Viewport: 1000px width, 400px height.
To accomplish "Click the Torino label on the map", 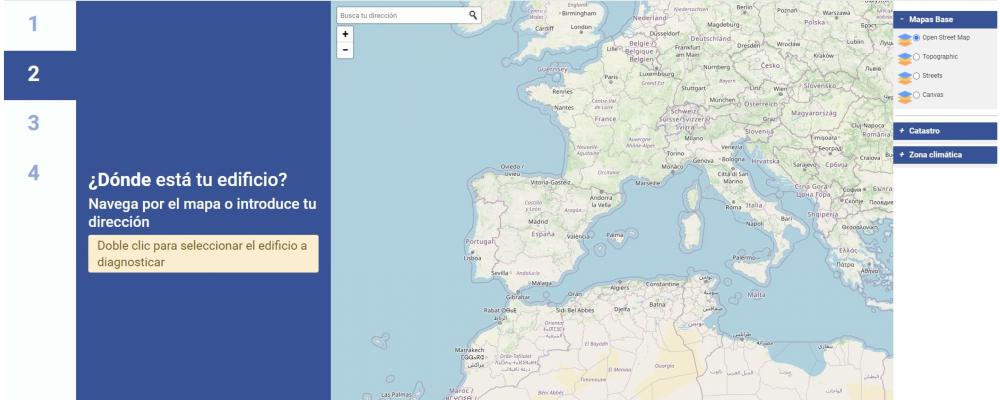I will (x=675, y=154).
